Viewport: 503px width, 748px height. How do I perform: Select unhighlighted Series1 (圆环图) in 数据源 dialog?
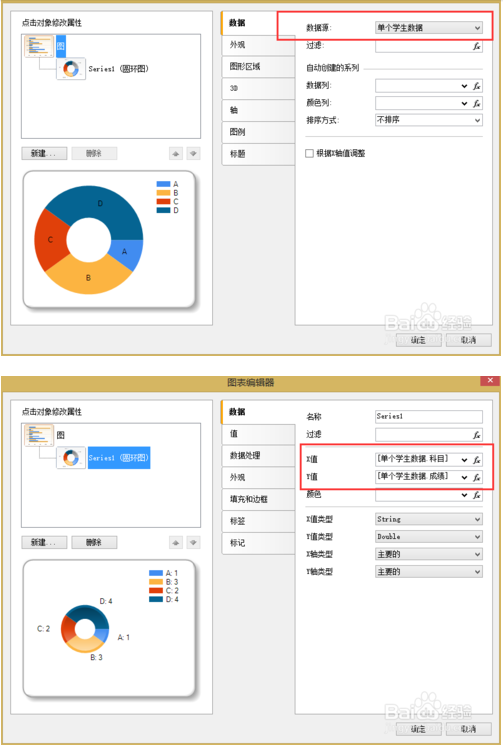(119, 69)
